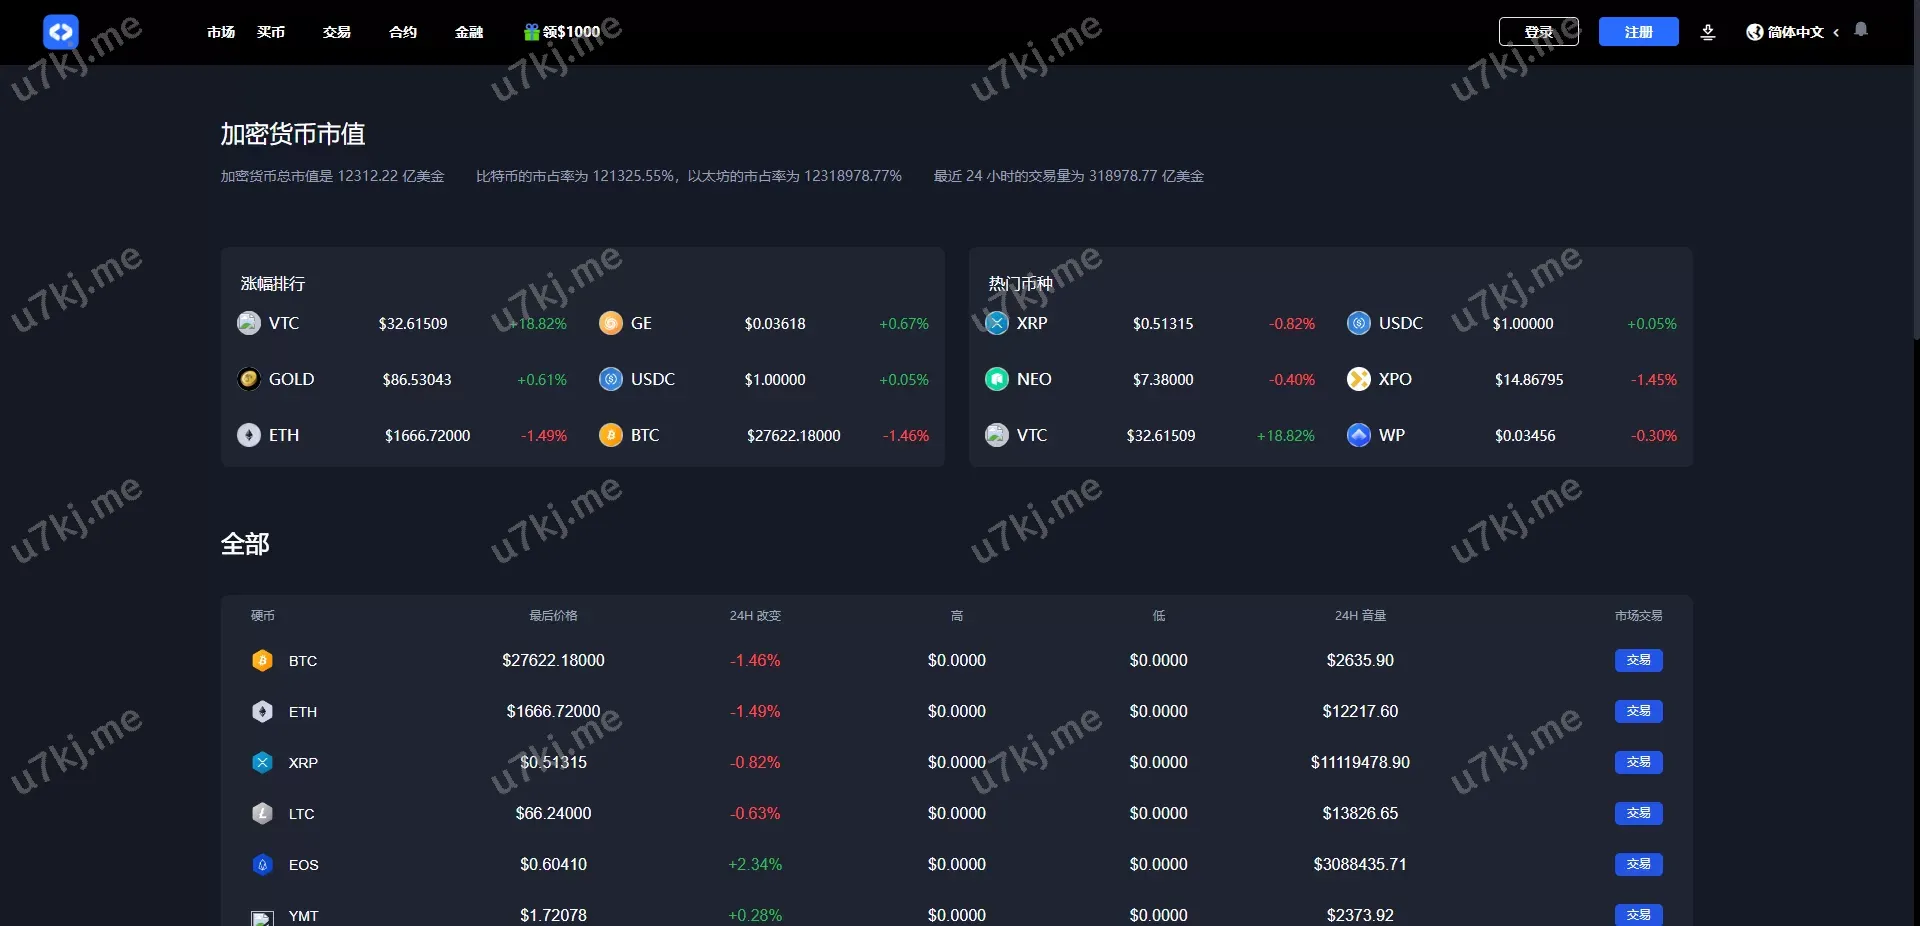Open the 金融 menu item
The height and width of the screenshot is (926, 1920).
(469, 32)
